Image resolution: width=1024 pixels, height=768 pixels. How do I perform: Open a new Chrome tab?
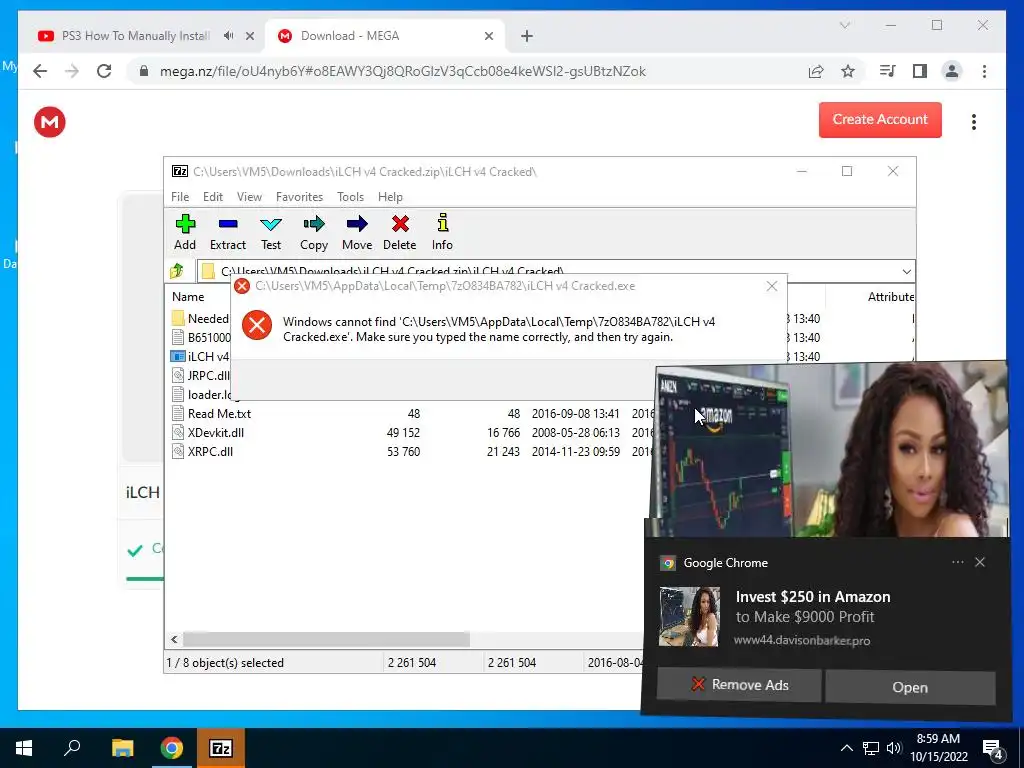pos(527,36)
